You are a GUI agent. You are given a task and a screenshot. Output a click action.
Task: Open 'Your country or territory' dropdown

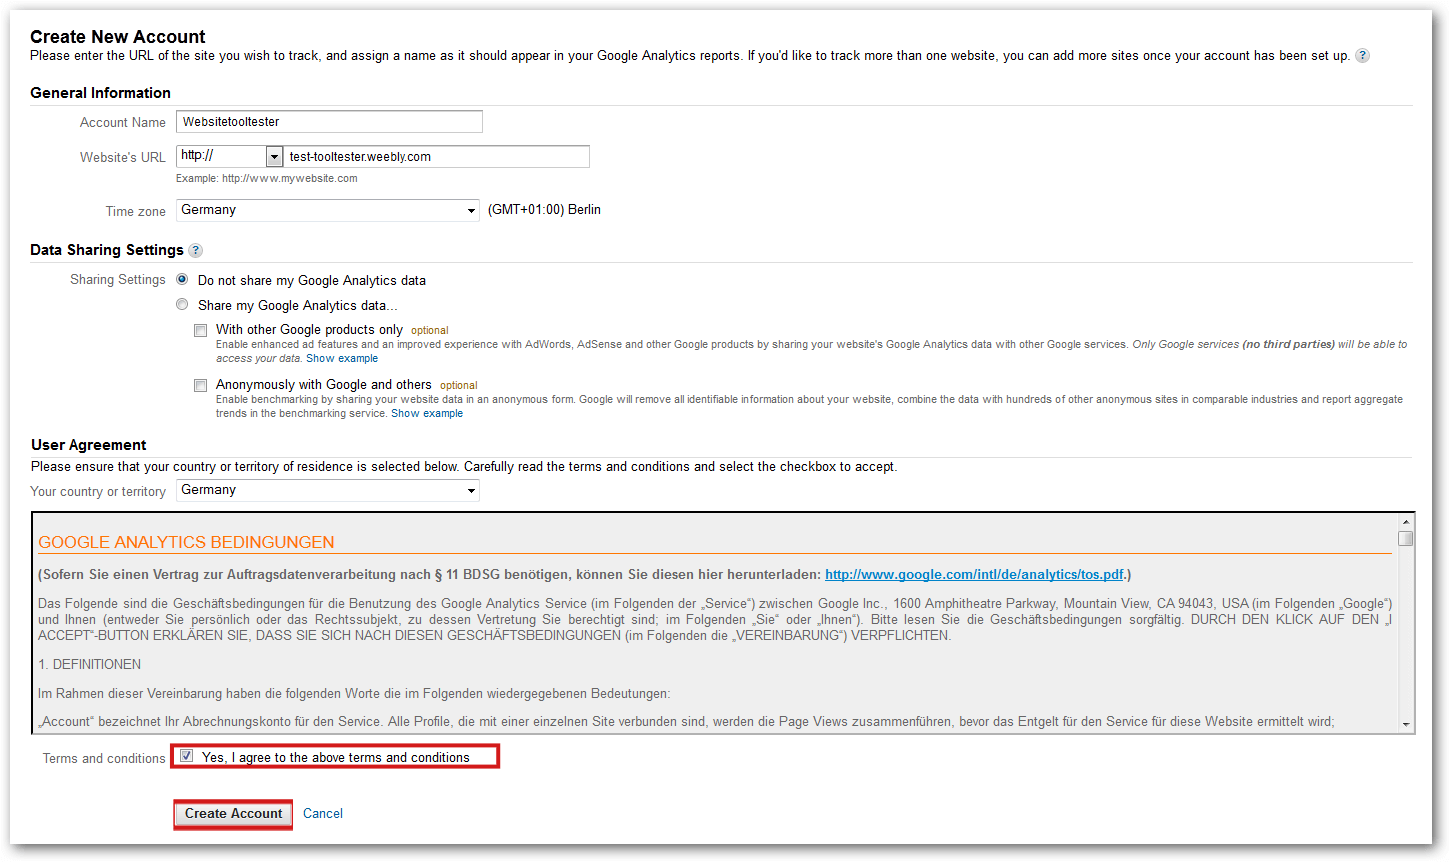tap(328, 490)
